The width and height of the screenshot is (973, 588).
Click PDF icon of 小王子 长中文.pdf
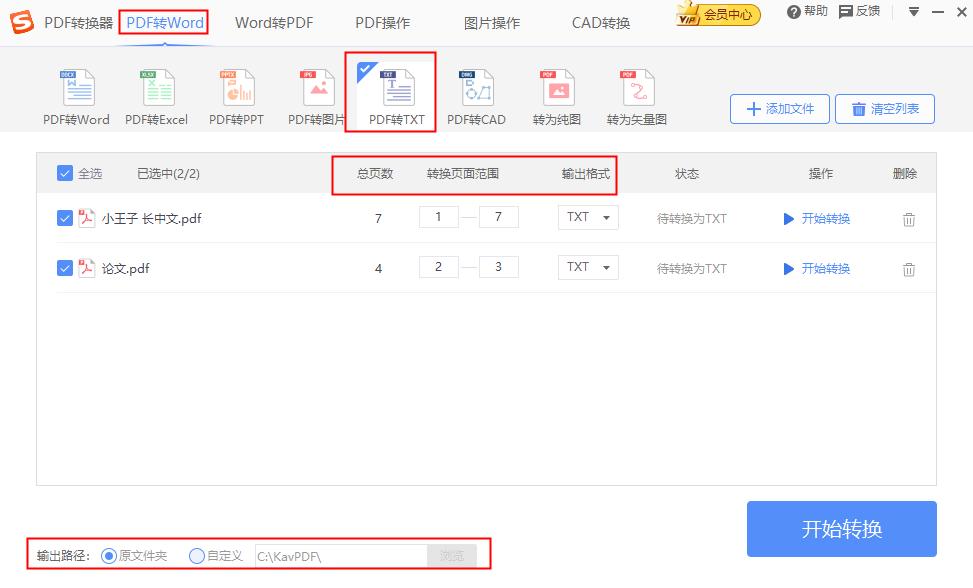(86, 218)
